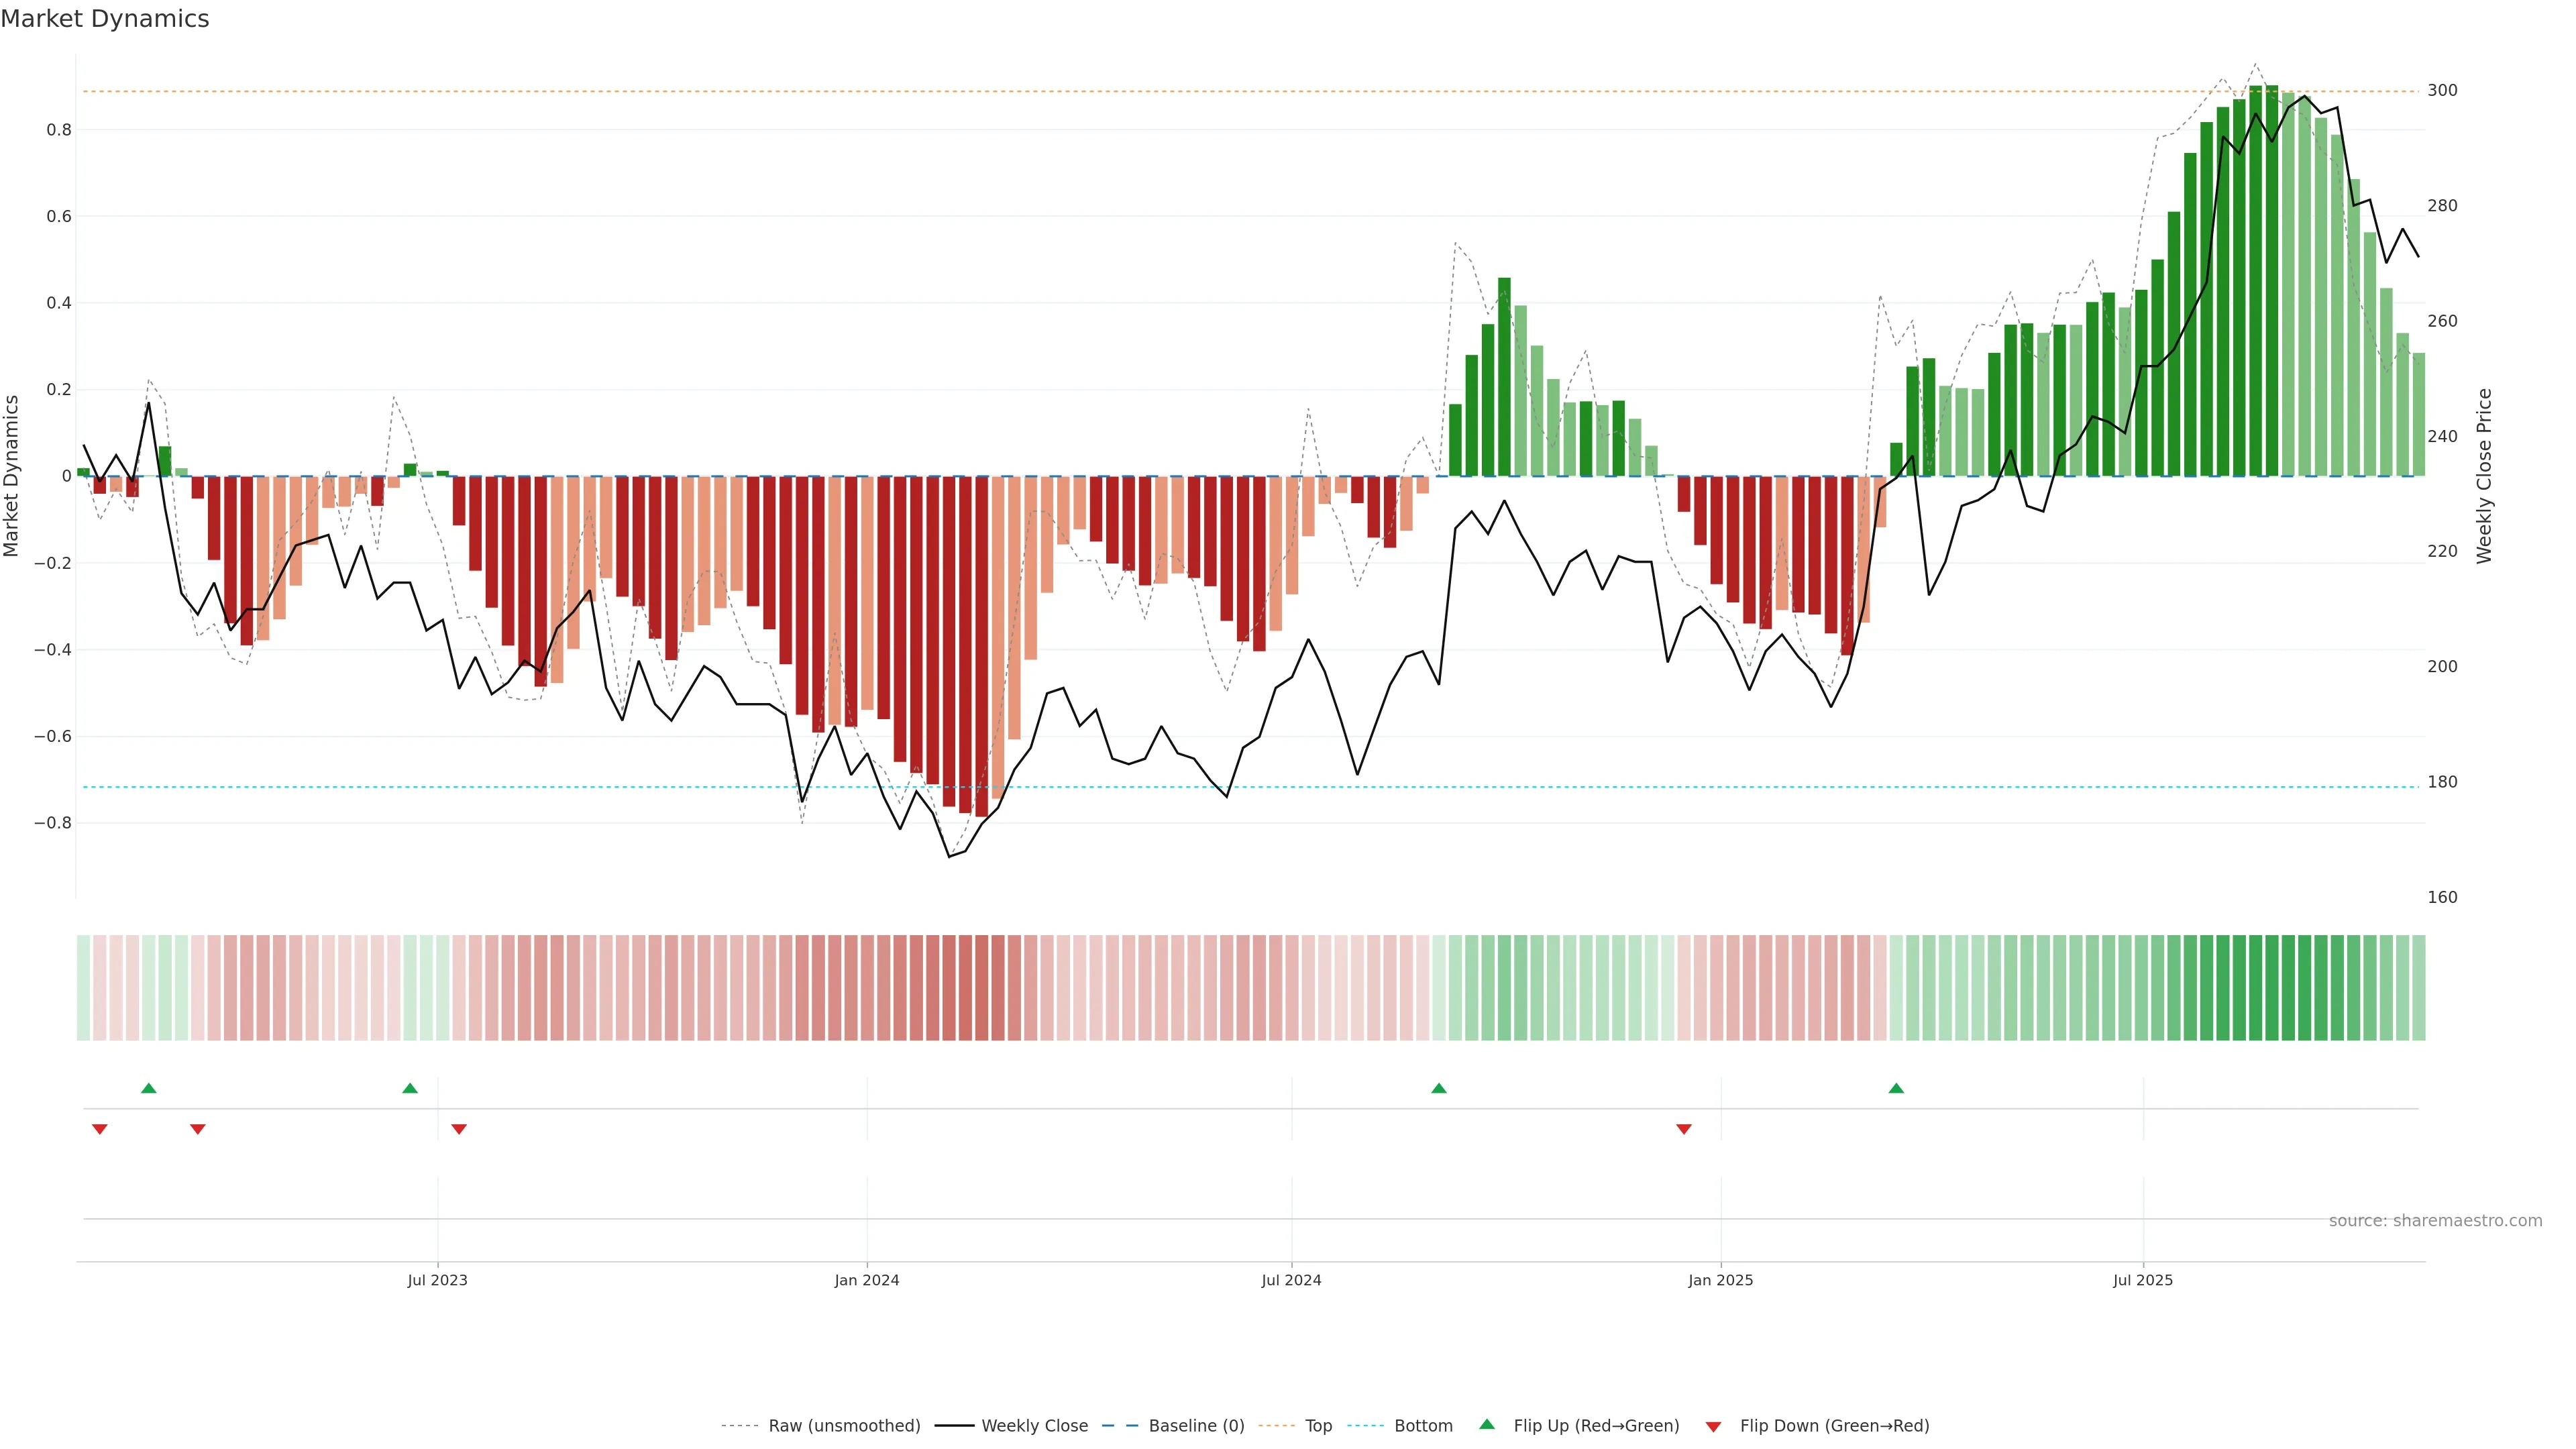Screen dimensions: 2576x1449
Task: Click the flip-down marker before Jan 2025
Action: tap(1684, 1129)
